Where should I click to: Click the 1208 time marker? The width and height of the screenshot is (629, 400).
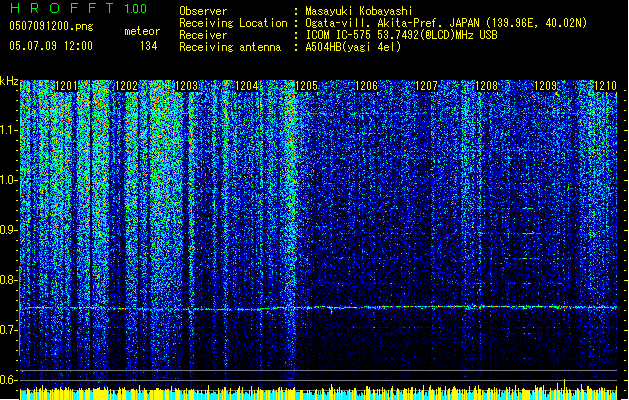(x=486, y=86)
